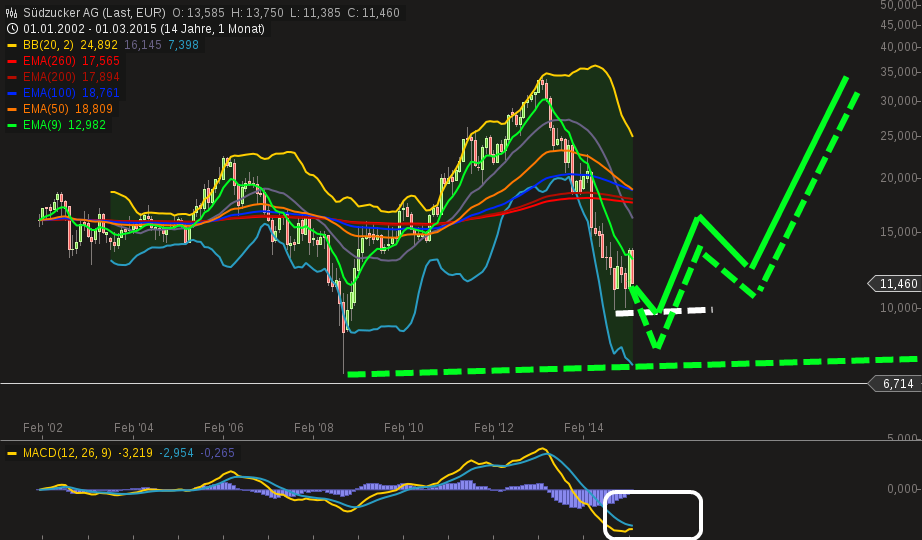Click the Feb '12 time axis label
Image resolution: width=922 pixels, height=540 pixels.
tap(493, 428)
